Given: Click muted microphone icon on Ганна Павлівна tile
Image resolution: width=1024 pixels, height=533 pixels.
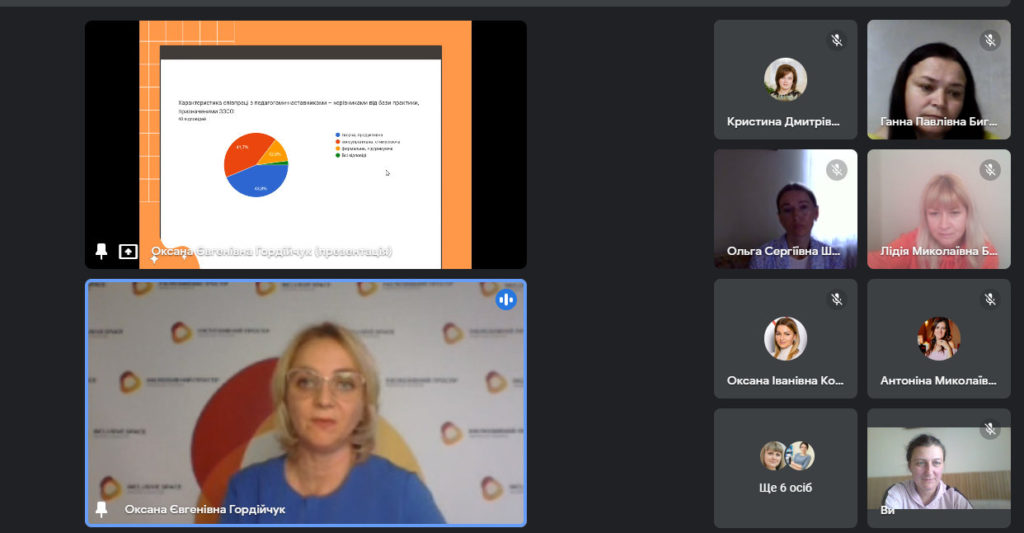Looking at the screenshot, I should [990, 40].
